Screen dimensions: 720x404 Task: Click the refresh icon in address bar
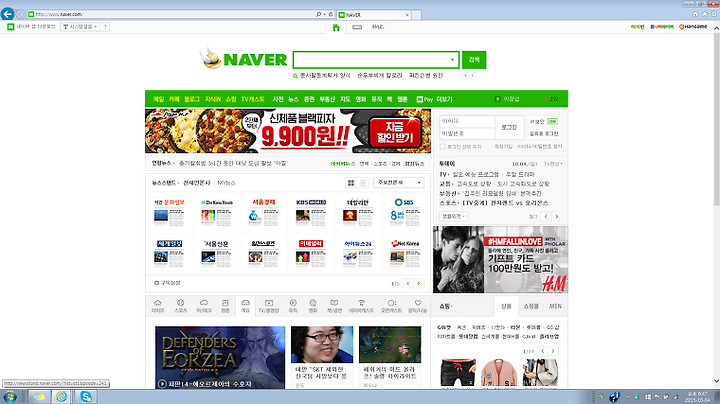coord(330,15)
